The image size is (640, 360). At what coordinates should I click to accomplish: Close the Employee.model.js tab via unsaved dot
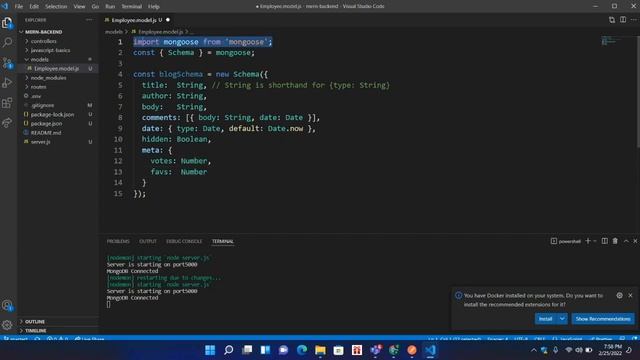tap(168, 20)
